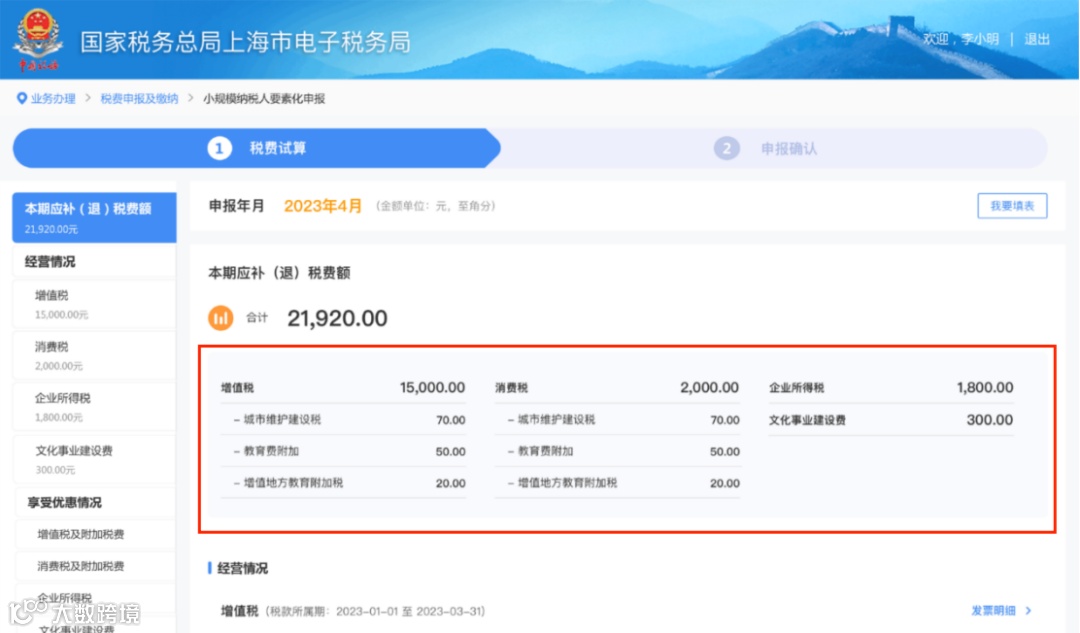
Task: Select 增值税 15,000.00元 sidebar item
Action: pos(94,304)
